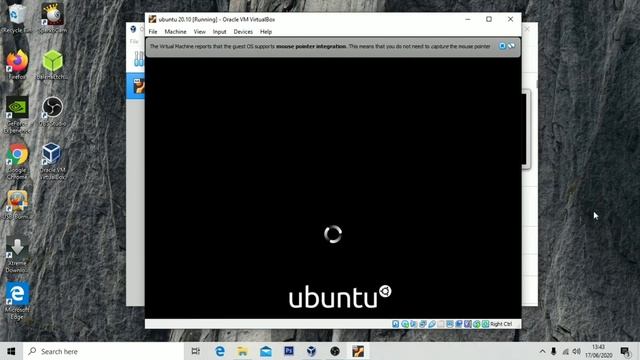Click the hard disk activity status icon
640x360 pixels.
click(x=396, y=324)
